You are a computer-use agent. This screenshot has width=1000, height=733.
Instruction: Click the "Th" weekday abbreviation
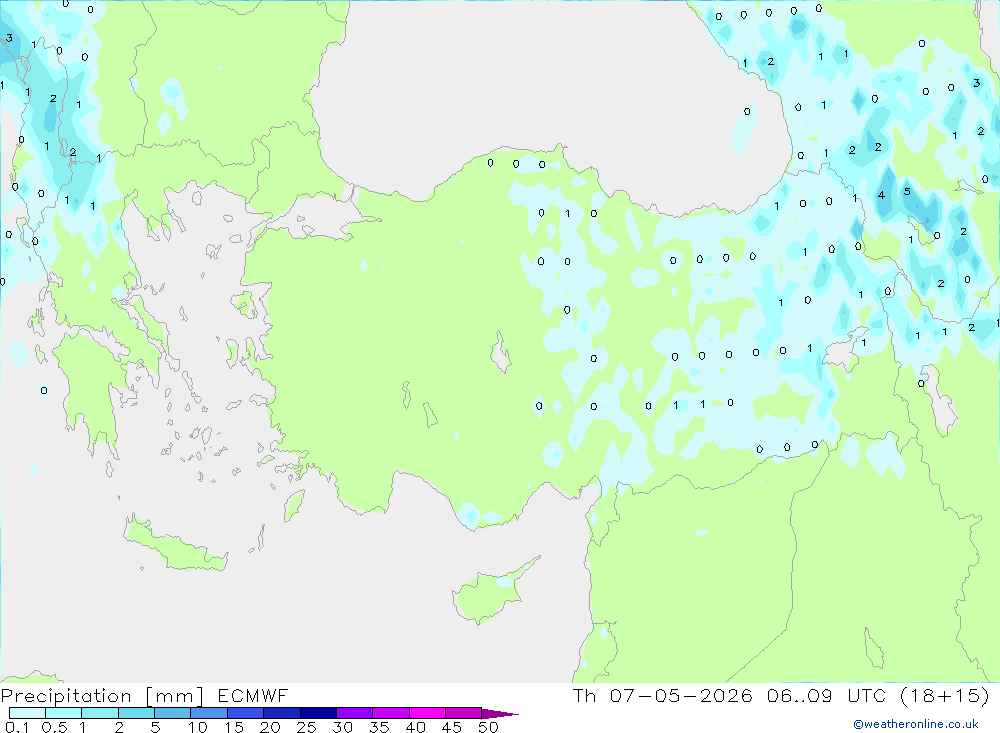tap(584, 695)
